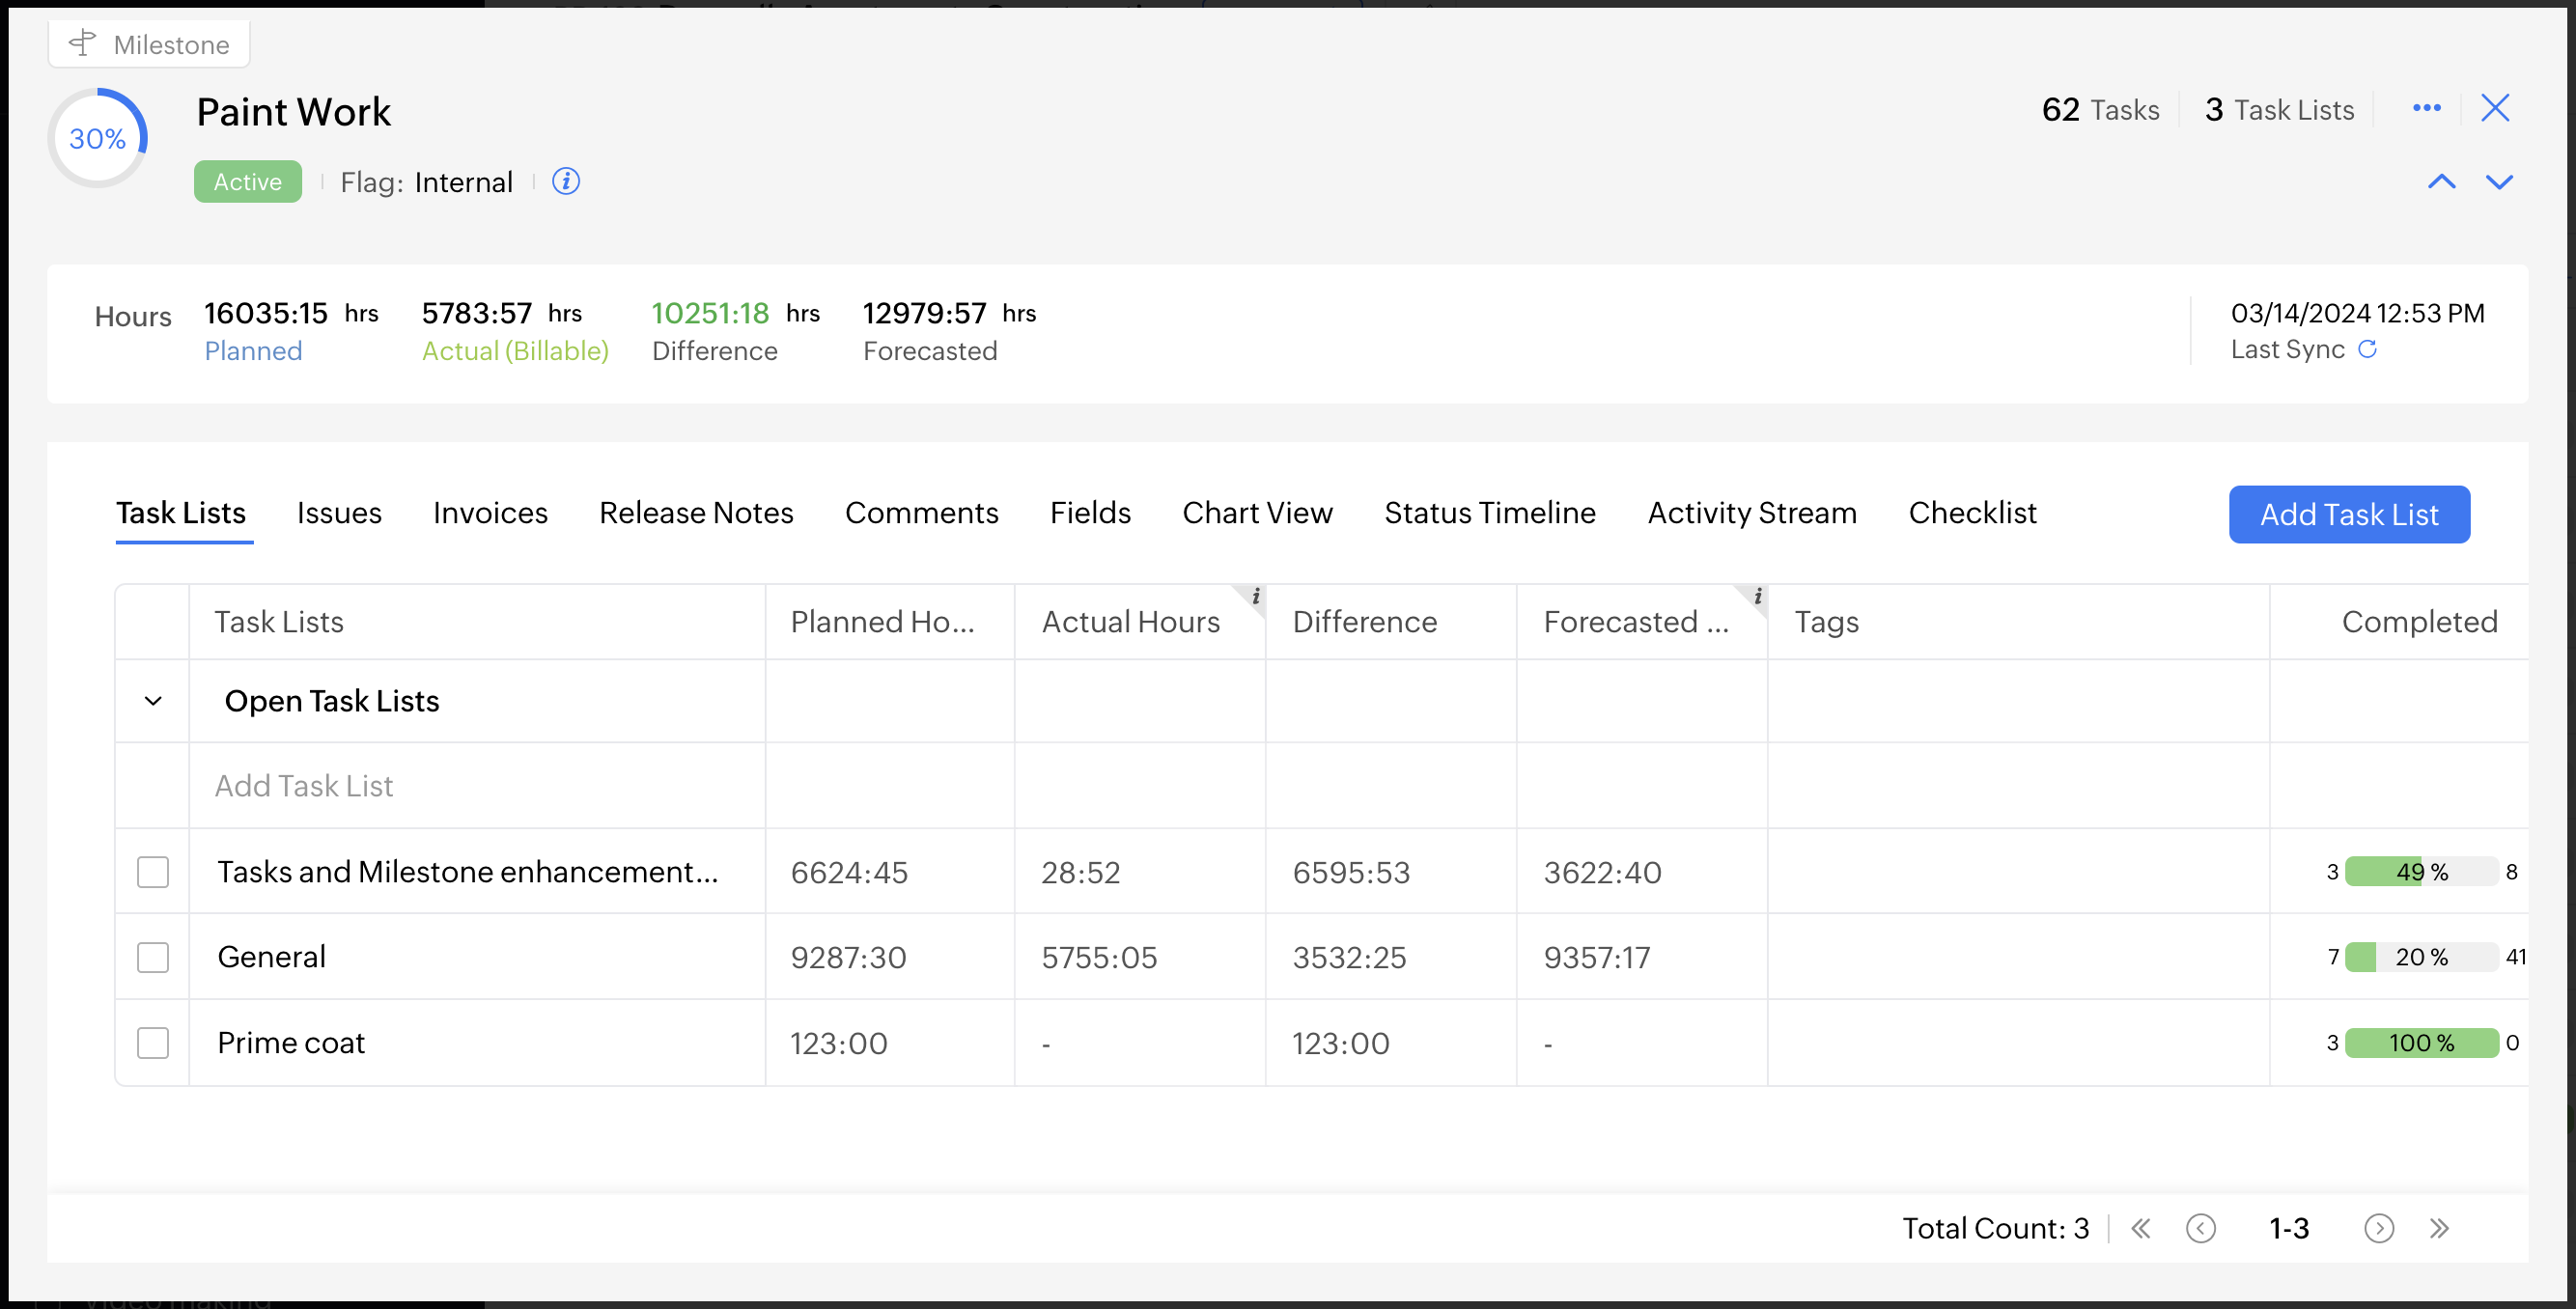2576x1309 pixels.
Task: Click info icon on Actual Hours column
Action: (1255, 597)
